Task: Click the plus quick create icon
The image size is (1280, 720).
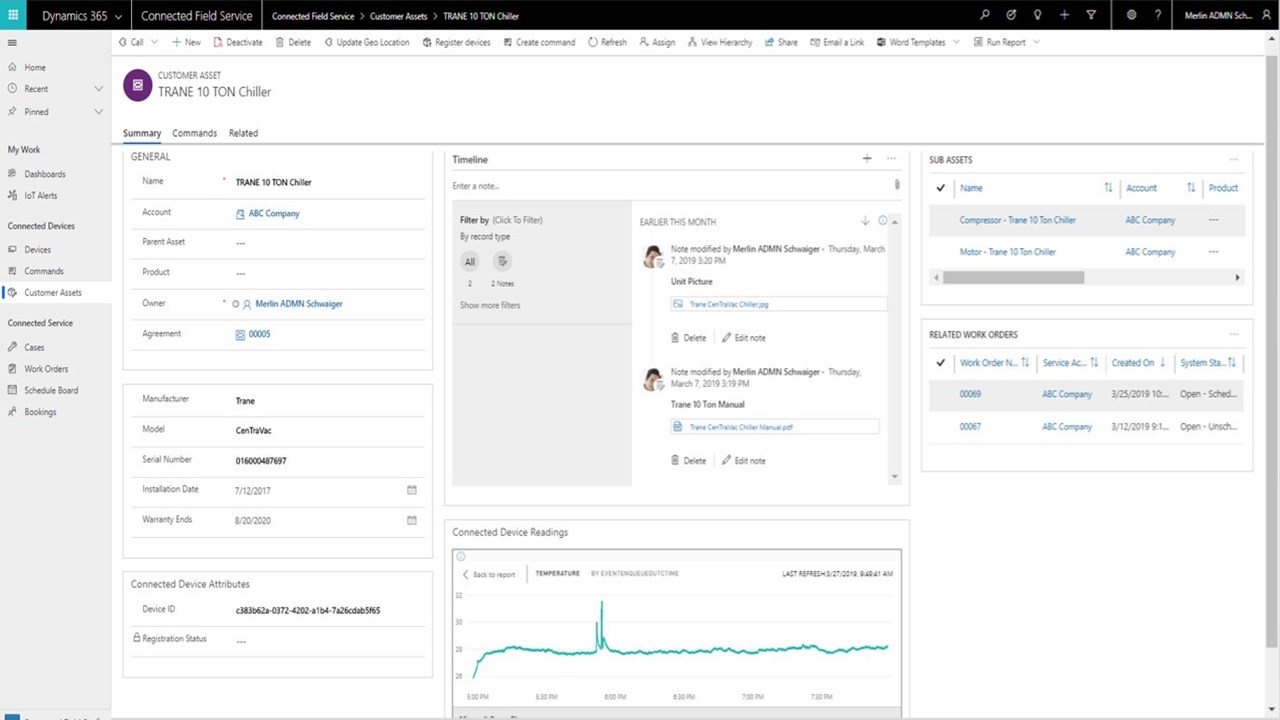Action: (1064, 15)
